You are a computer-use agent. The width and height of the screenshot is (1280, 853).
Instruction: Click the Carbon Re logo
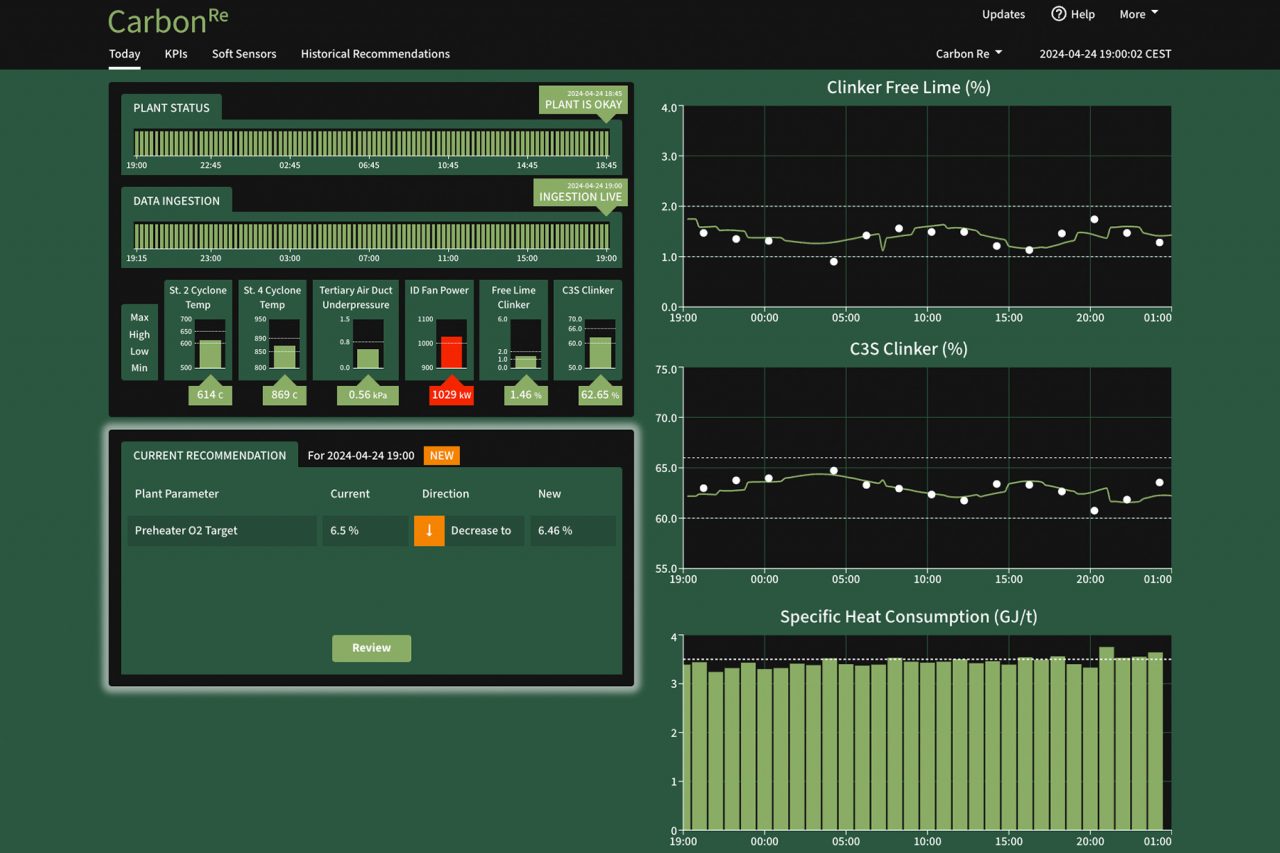[x=167, y=20]
